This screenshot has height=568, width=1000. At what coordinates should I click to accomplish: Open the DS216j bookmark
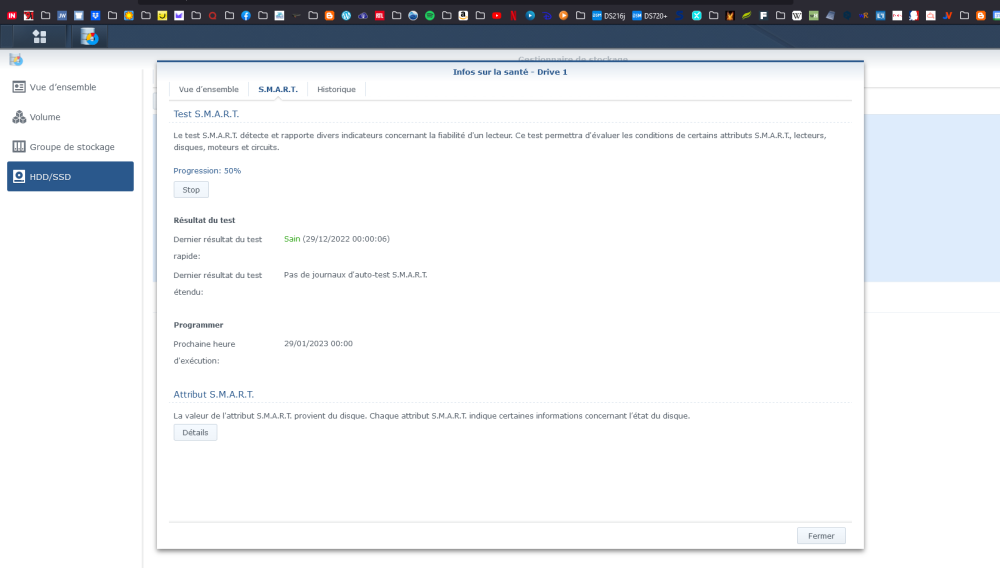click(608, 16)
